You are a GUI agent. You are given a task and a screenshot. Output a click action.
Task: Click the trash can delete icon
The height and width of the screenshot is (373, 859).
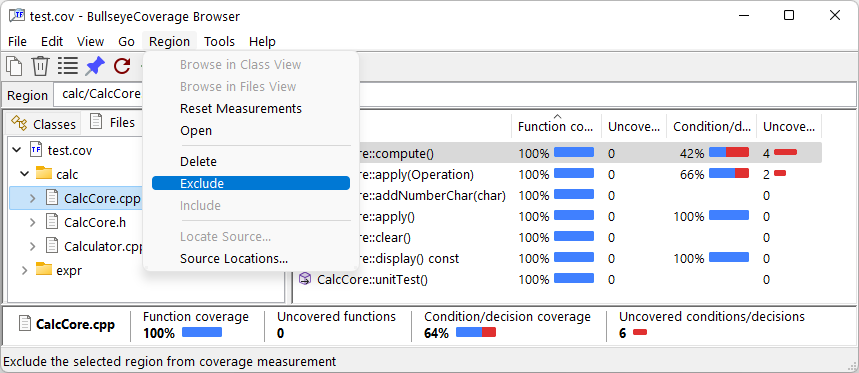41,66
